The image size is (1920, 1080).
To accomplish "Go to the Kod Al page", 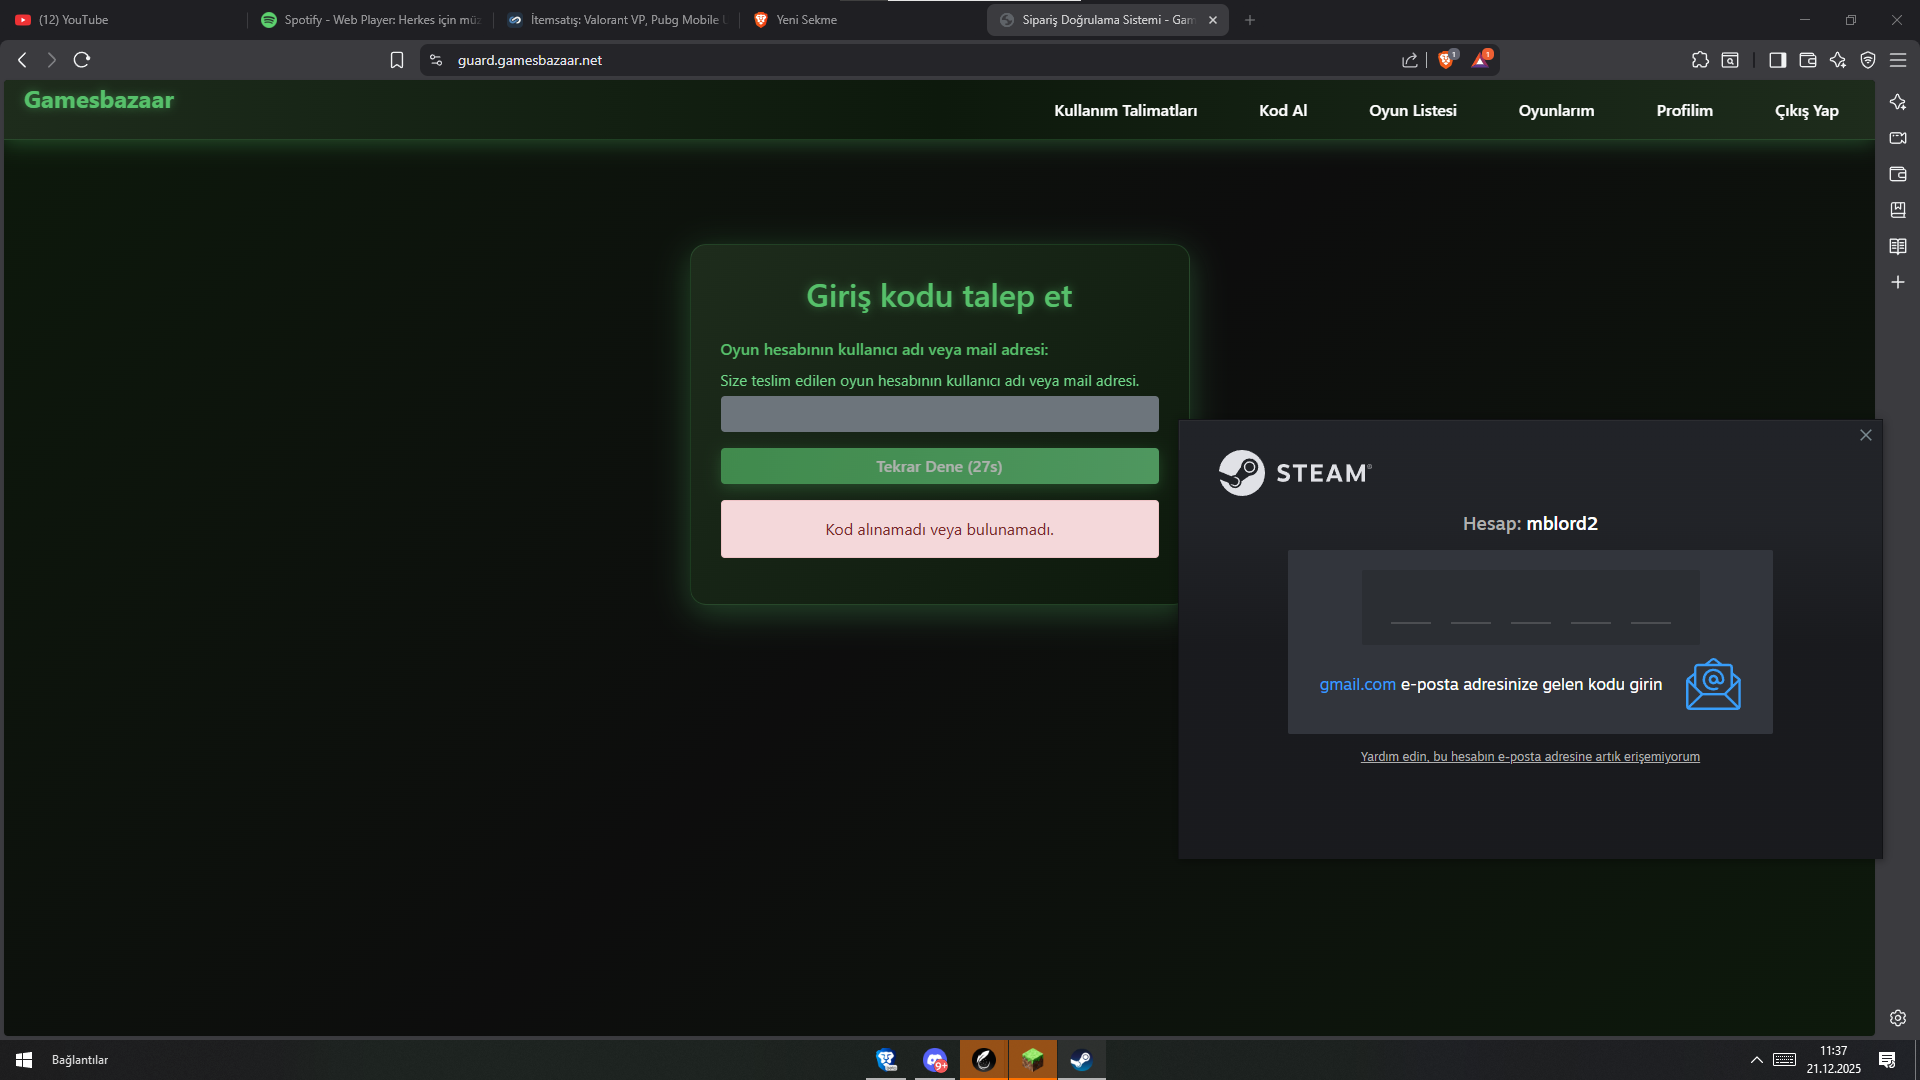I will pyautogui.click(x=1283, y=111).
